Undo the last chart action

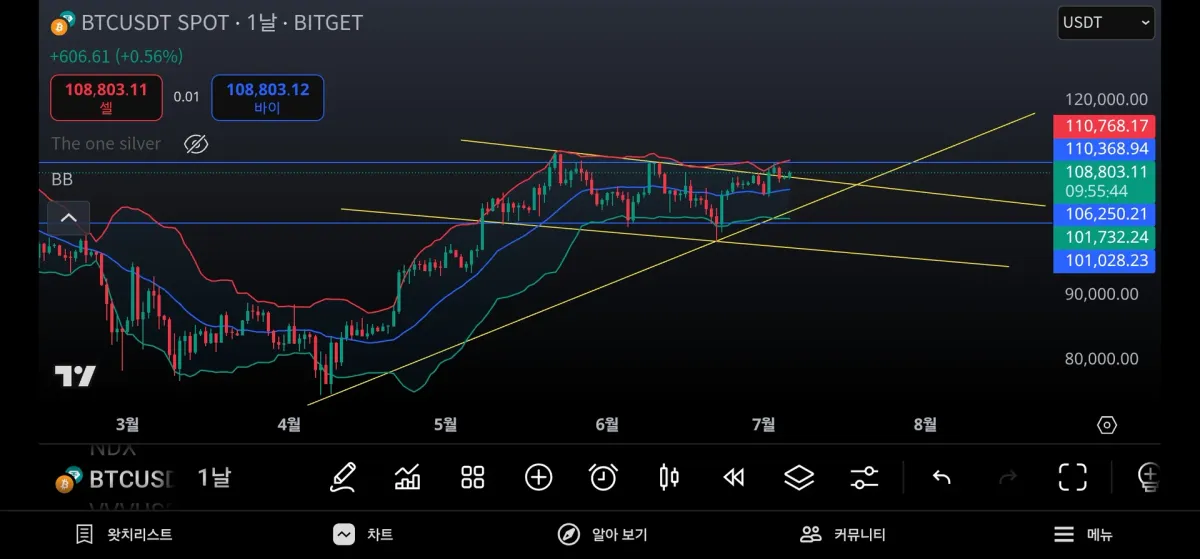click(x=941, y=477)
